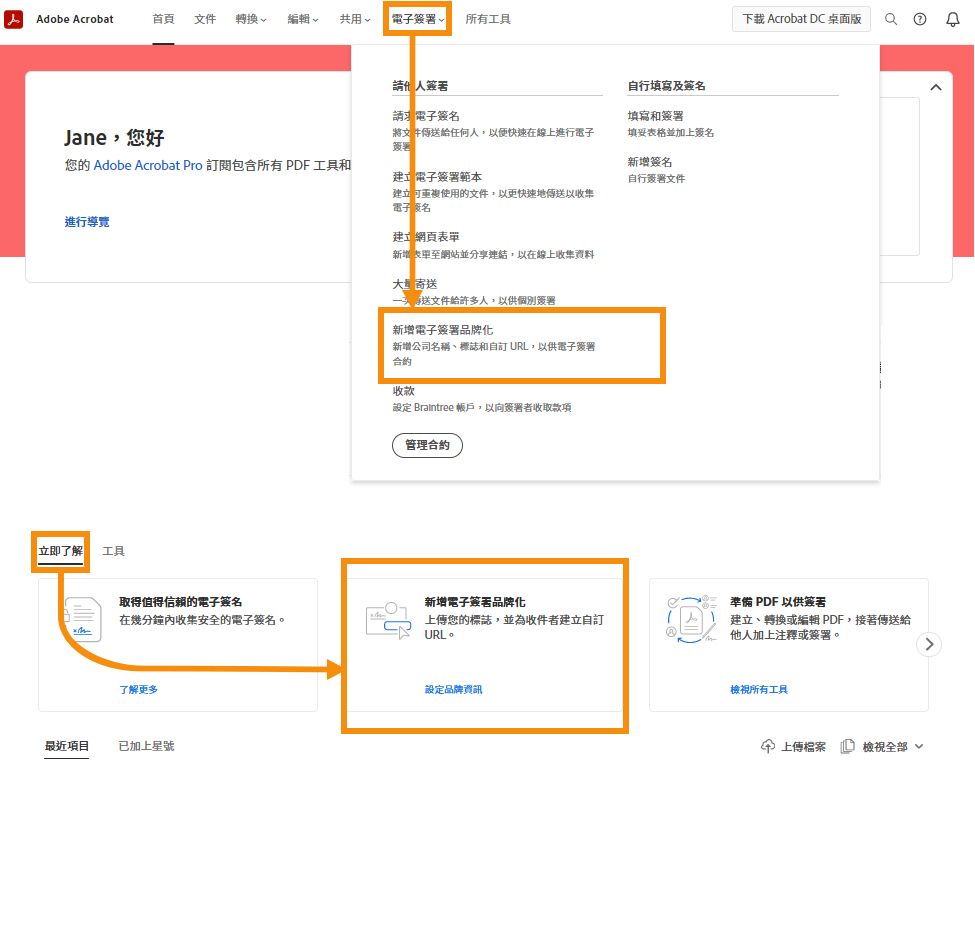The height and width of the screenshot is (952, 975).
Task: Click the branding icon on 新增電子簽署品牌化 card
Action: 389,620
